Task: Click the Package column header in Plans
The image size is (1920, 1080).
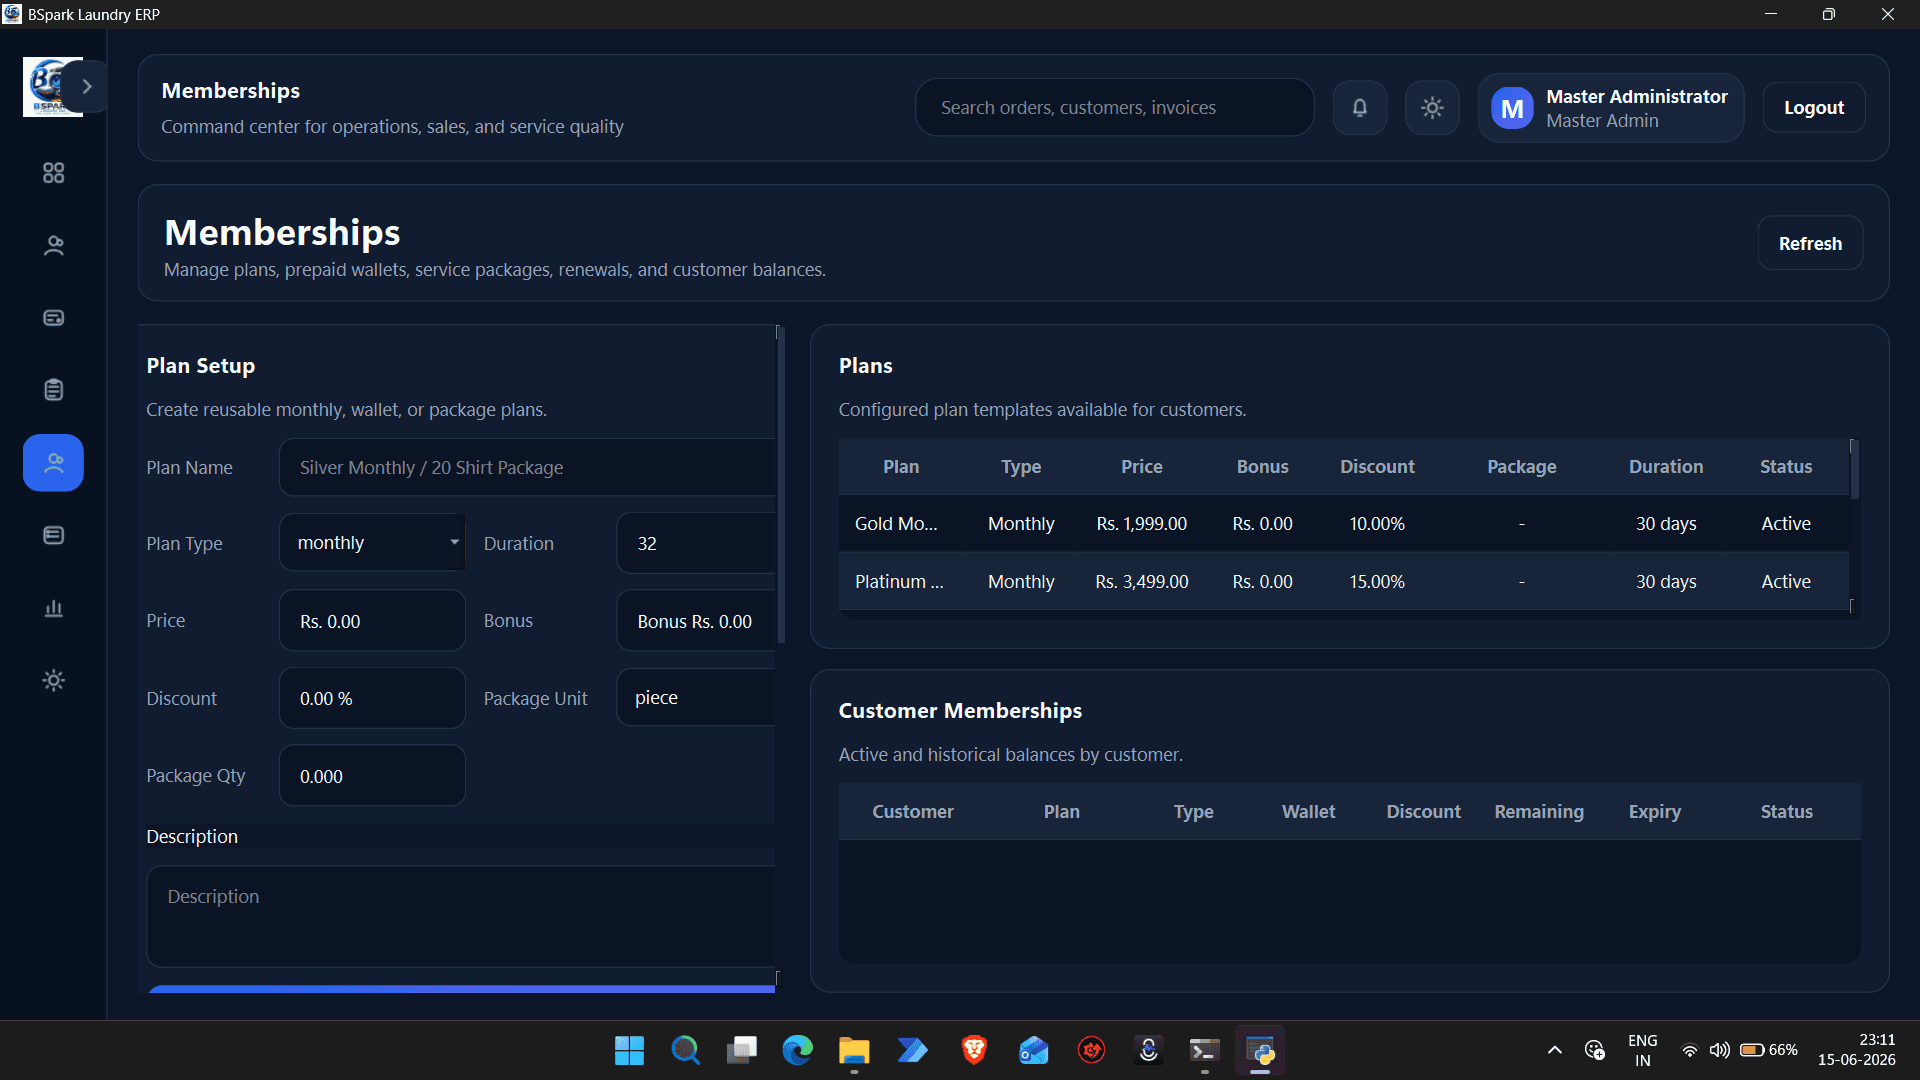Action: (x=1521, y=466)
